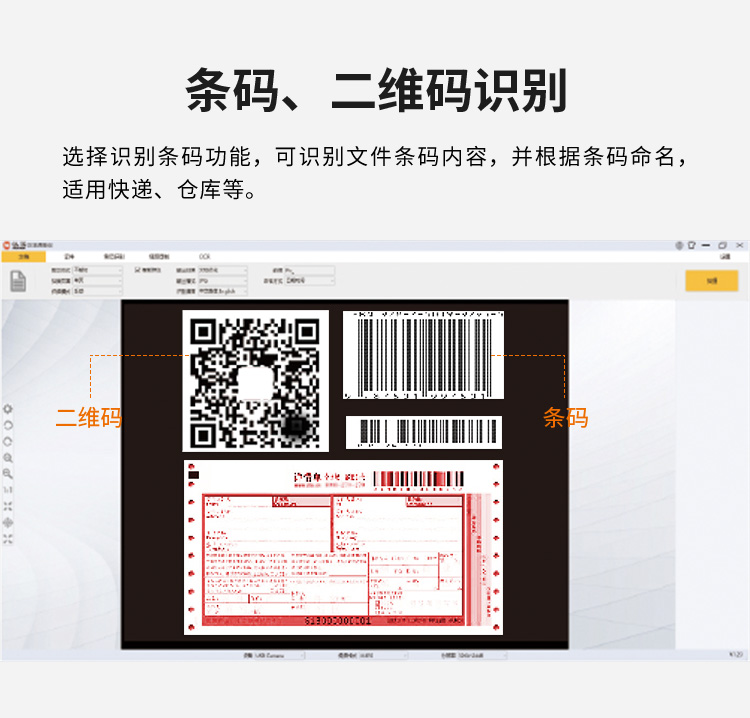Click the red app logo in title bar
Screen dimensions: 750x718
(7, 245)
